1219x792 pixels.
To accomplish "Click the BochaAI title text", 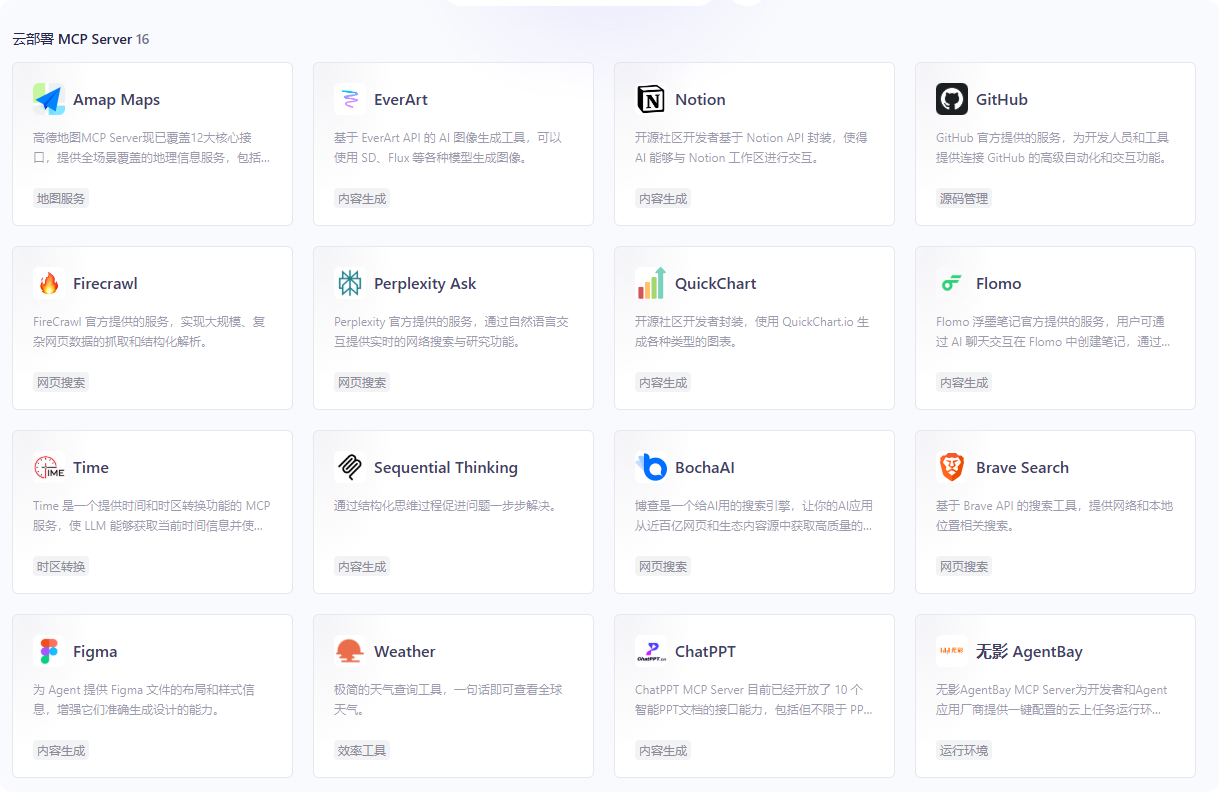I will click(705, 468).
